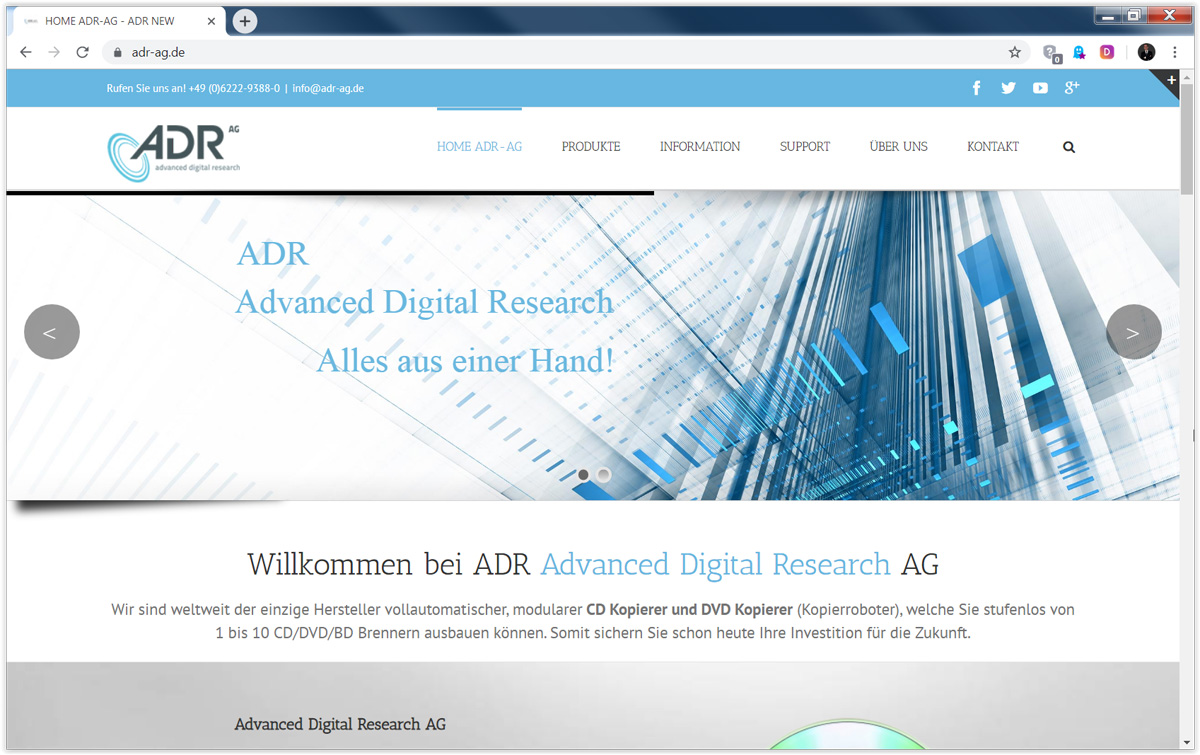Open the ADR Facebook page icon
The height and width of the screenshot is (755, 1200).
tap(976, 88)
